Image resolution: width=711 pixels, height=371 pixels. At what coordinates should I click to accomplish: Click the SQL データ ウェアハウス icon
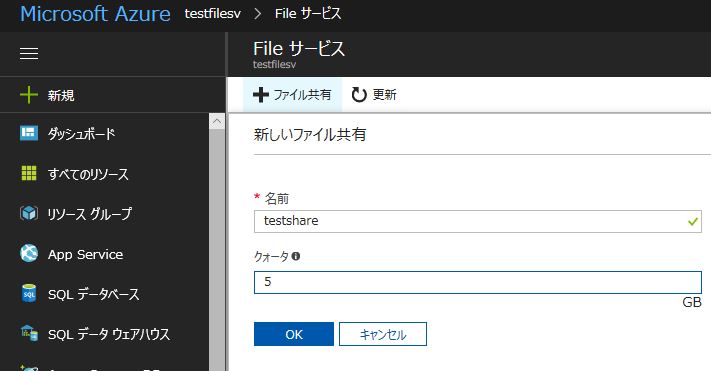[x=29, y=333]
